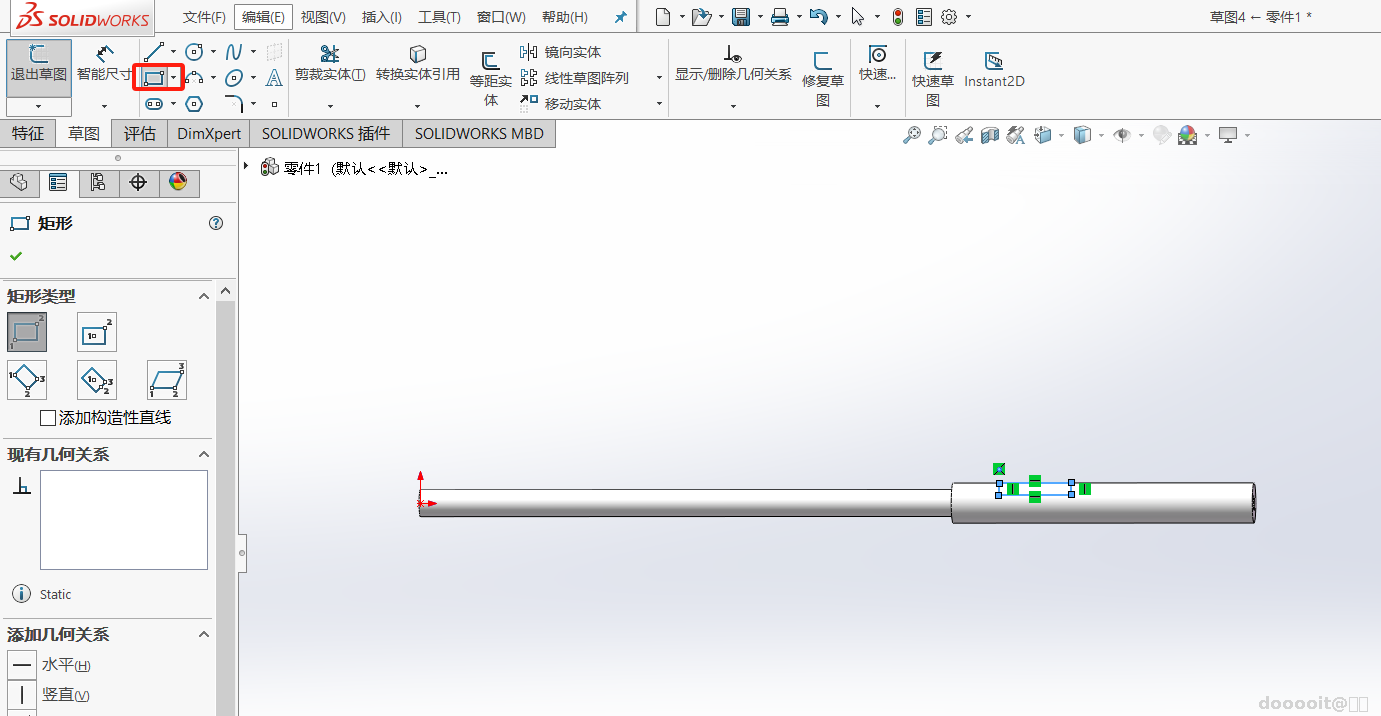Open the 文件(F) menu
This screenshot has width=1381, height=716.
tap(204, 17)
